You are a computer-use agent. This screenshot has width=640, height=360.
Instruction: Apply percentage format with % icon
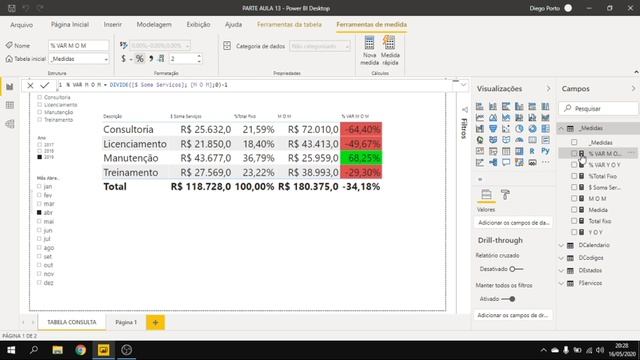(x=140, y=59)
